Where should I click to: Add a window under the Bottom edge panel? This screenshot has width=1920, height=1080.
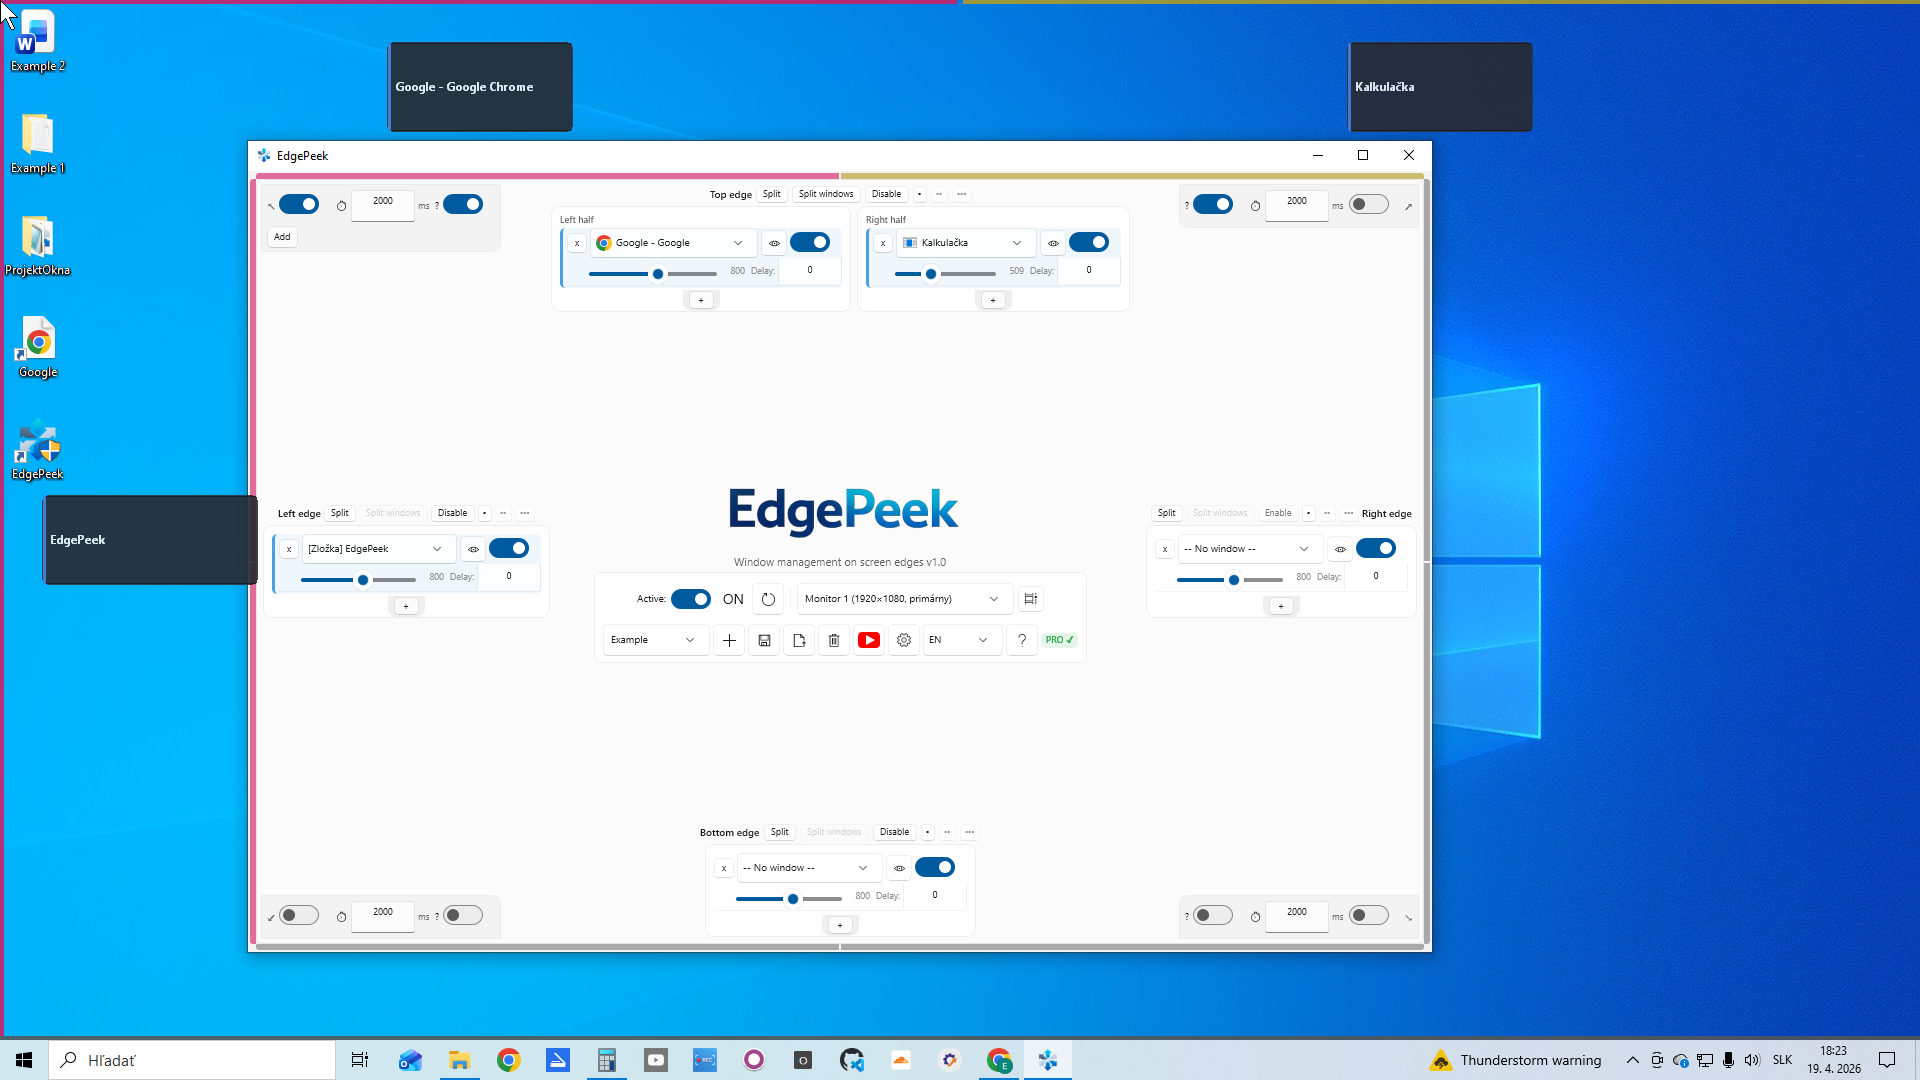pyautogui.click(x=840, y=925)
